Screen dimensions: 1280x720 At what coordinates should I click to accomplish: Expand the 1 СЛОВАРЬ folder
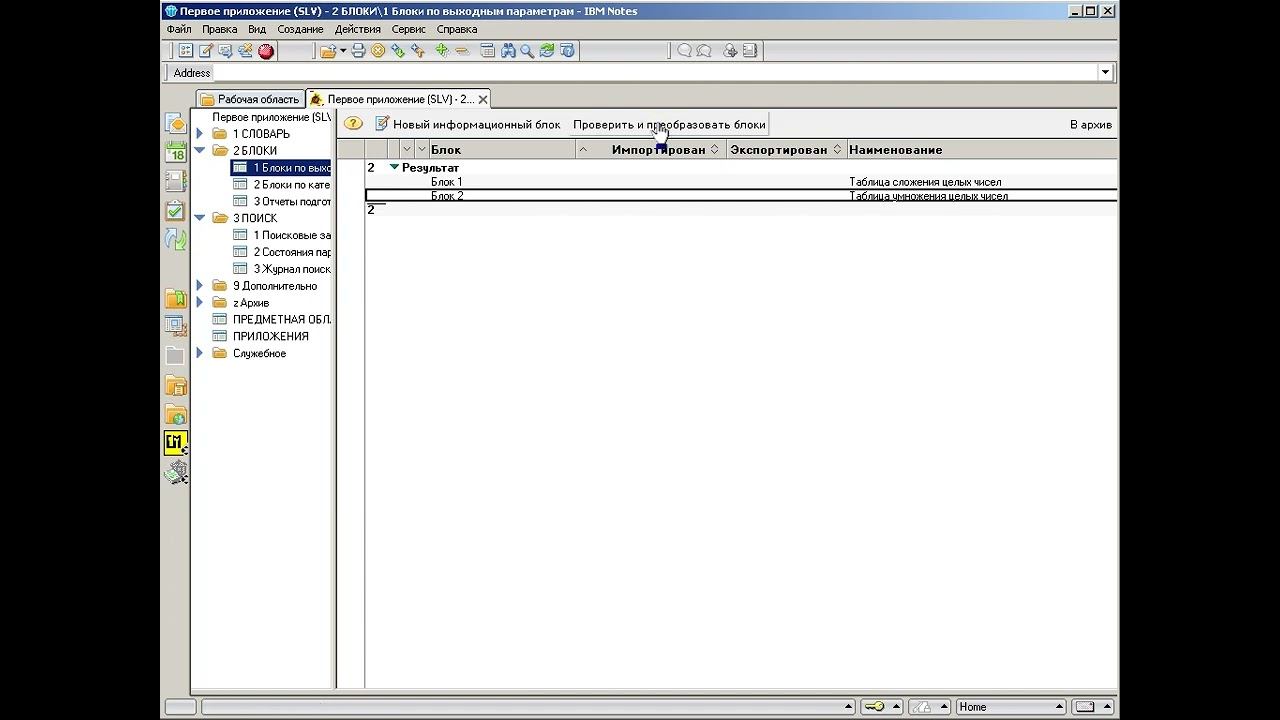point(200,134)
